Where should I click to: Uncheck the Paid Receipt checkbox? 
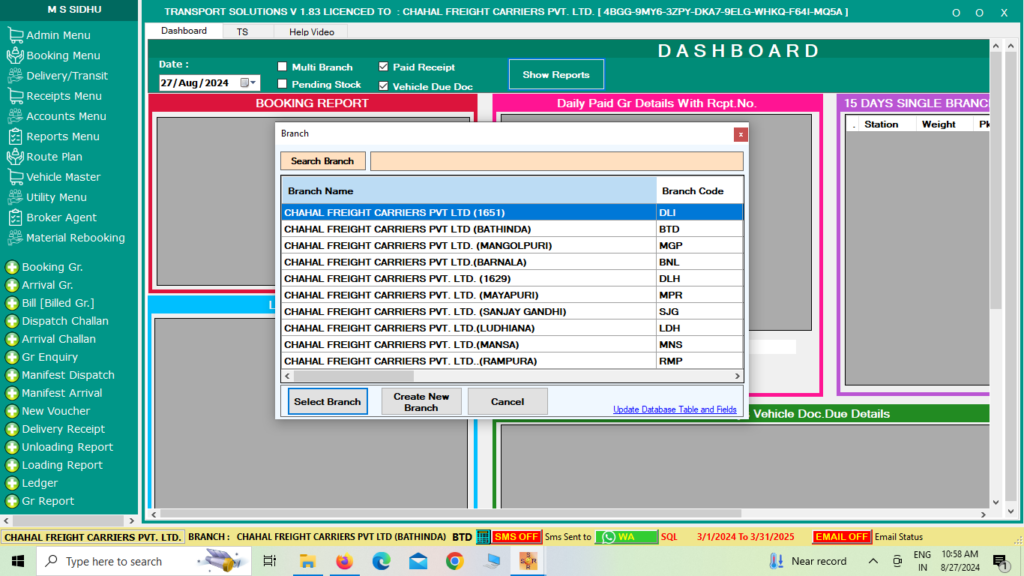click(383, 67)
